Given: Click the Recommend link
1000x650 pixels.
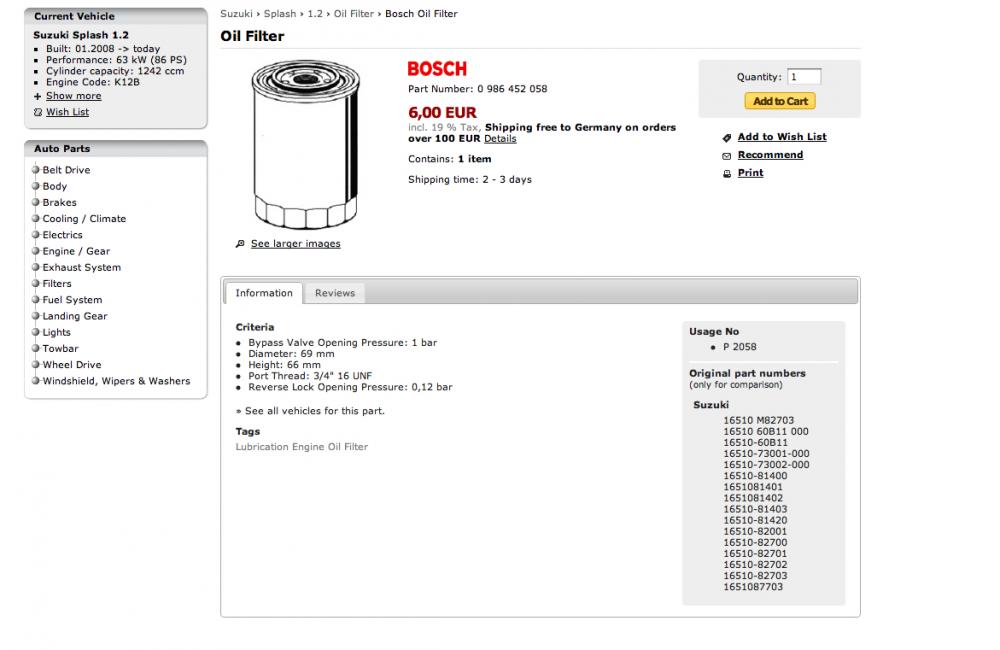Looking at the screenshot, I should point(770,154).
